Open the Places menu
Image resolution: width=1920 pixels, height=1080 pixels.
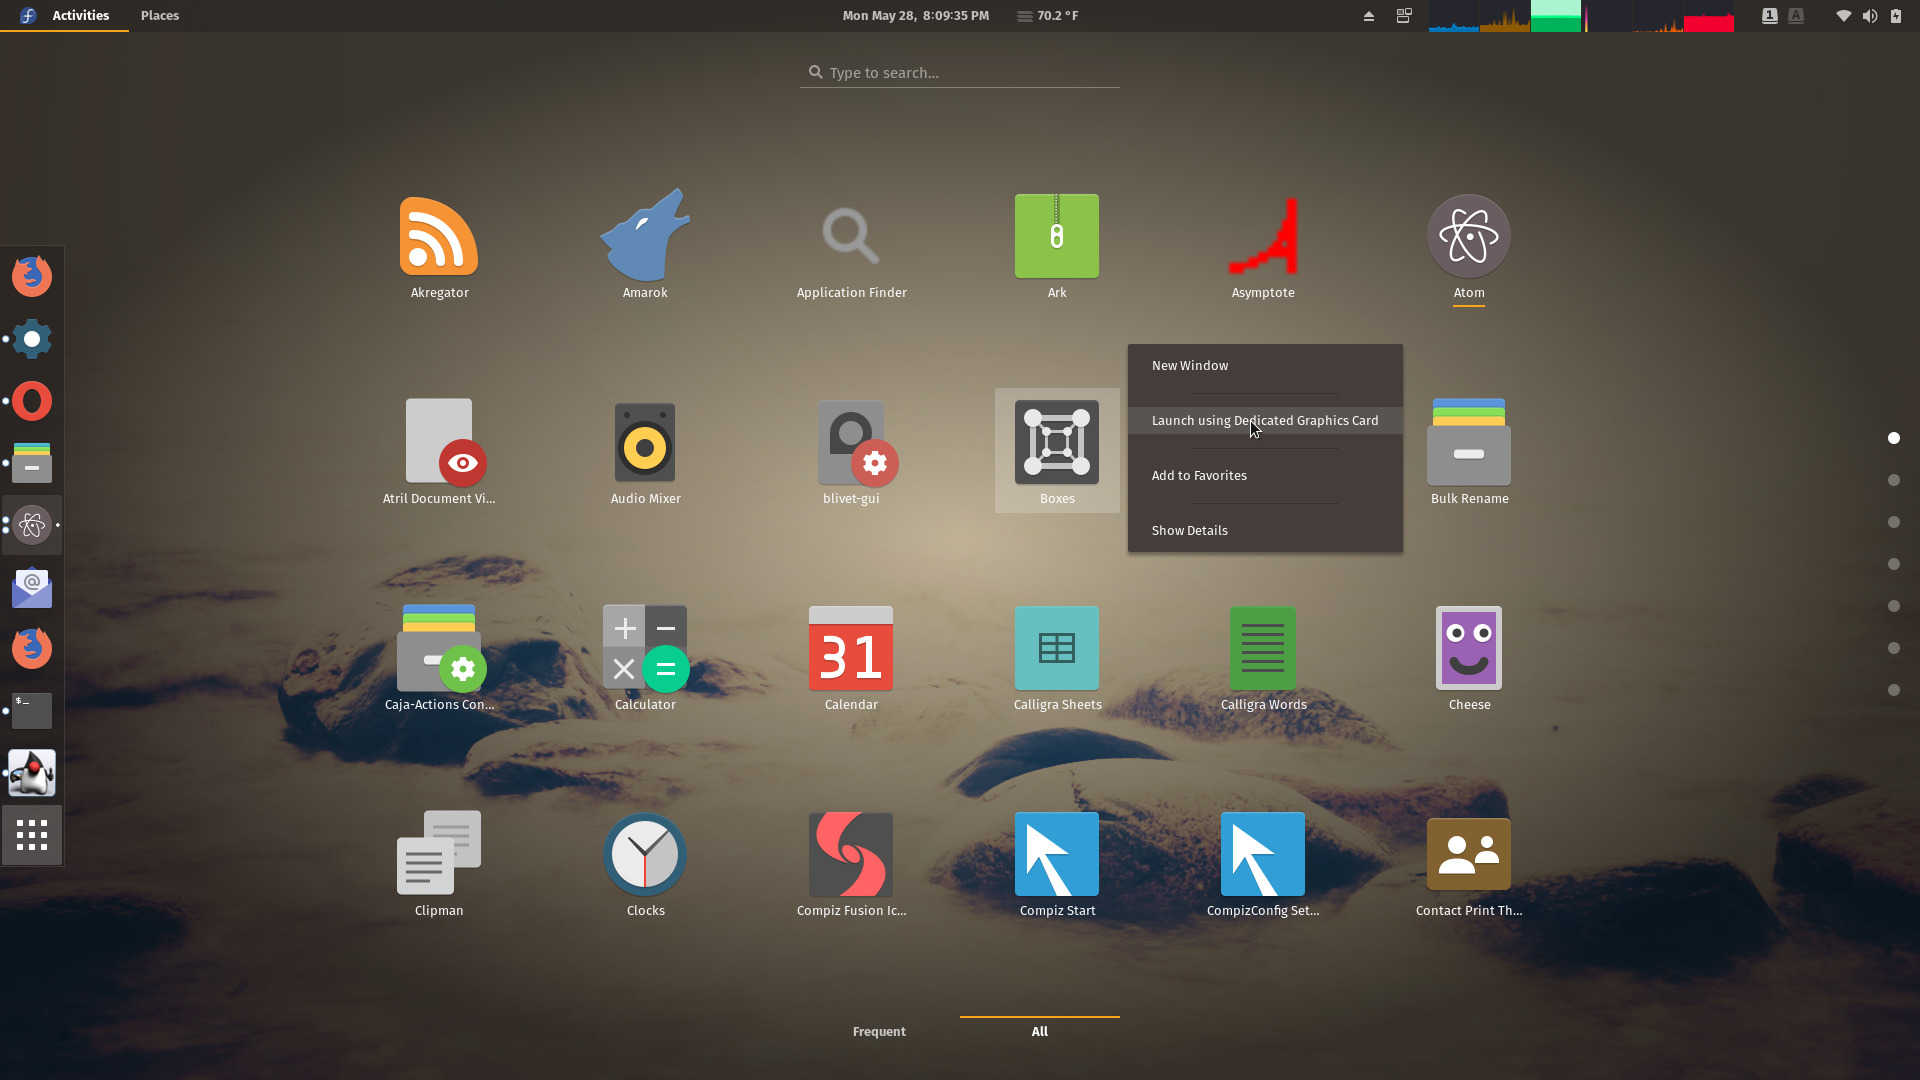[160, 16]
